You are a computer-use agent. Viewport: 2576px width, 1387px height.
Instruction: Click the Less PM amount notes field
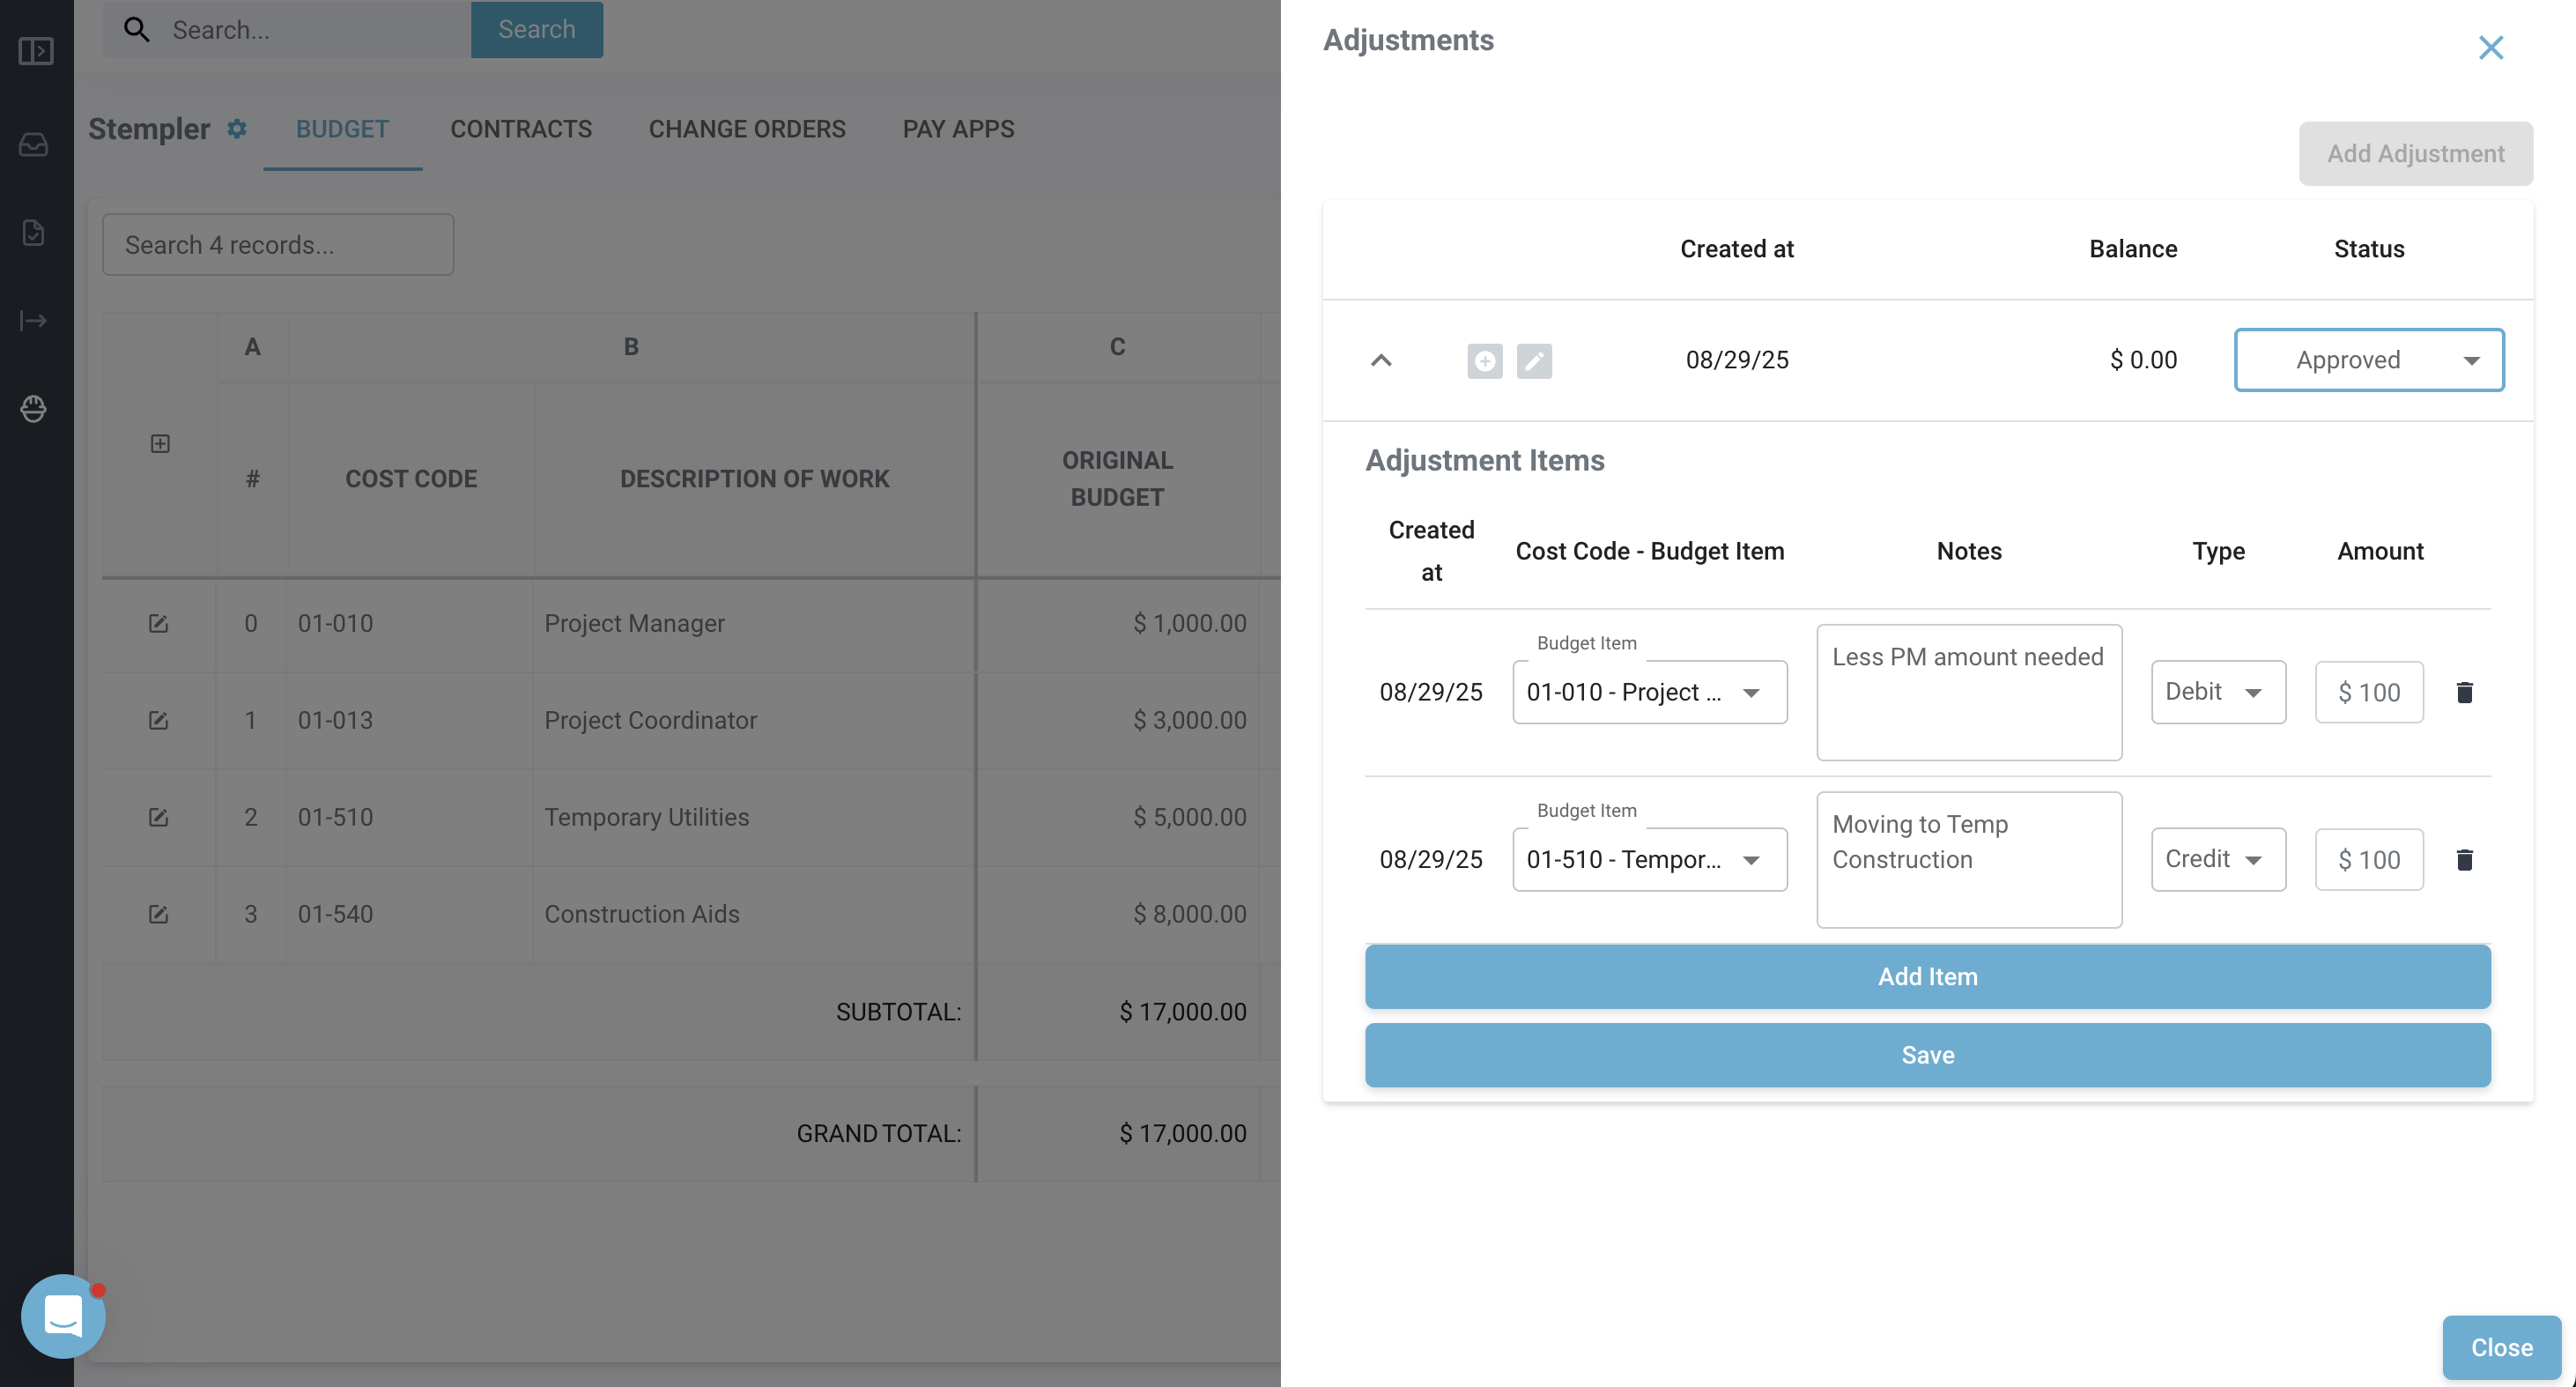pos(1968,692)
